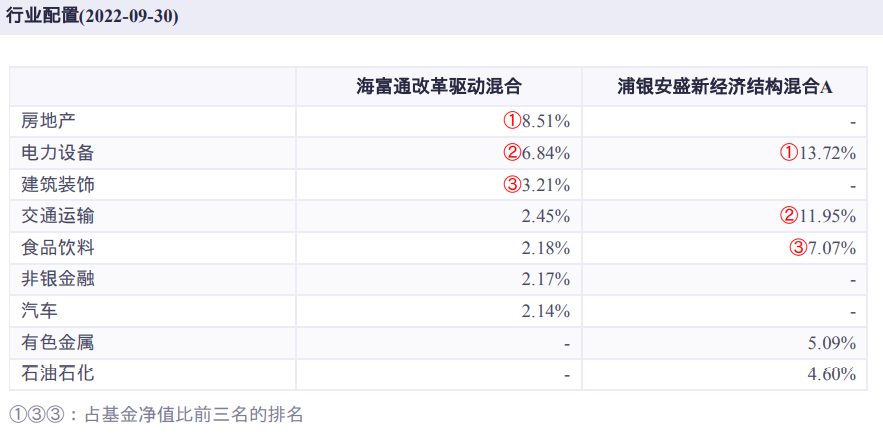Select the 汽车 row label

(39, 311)
